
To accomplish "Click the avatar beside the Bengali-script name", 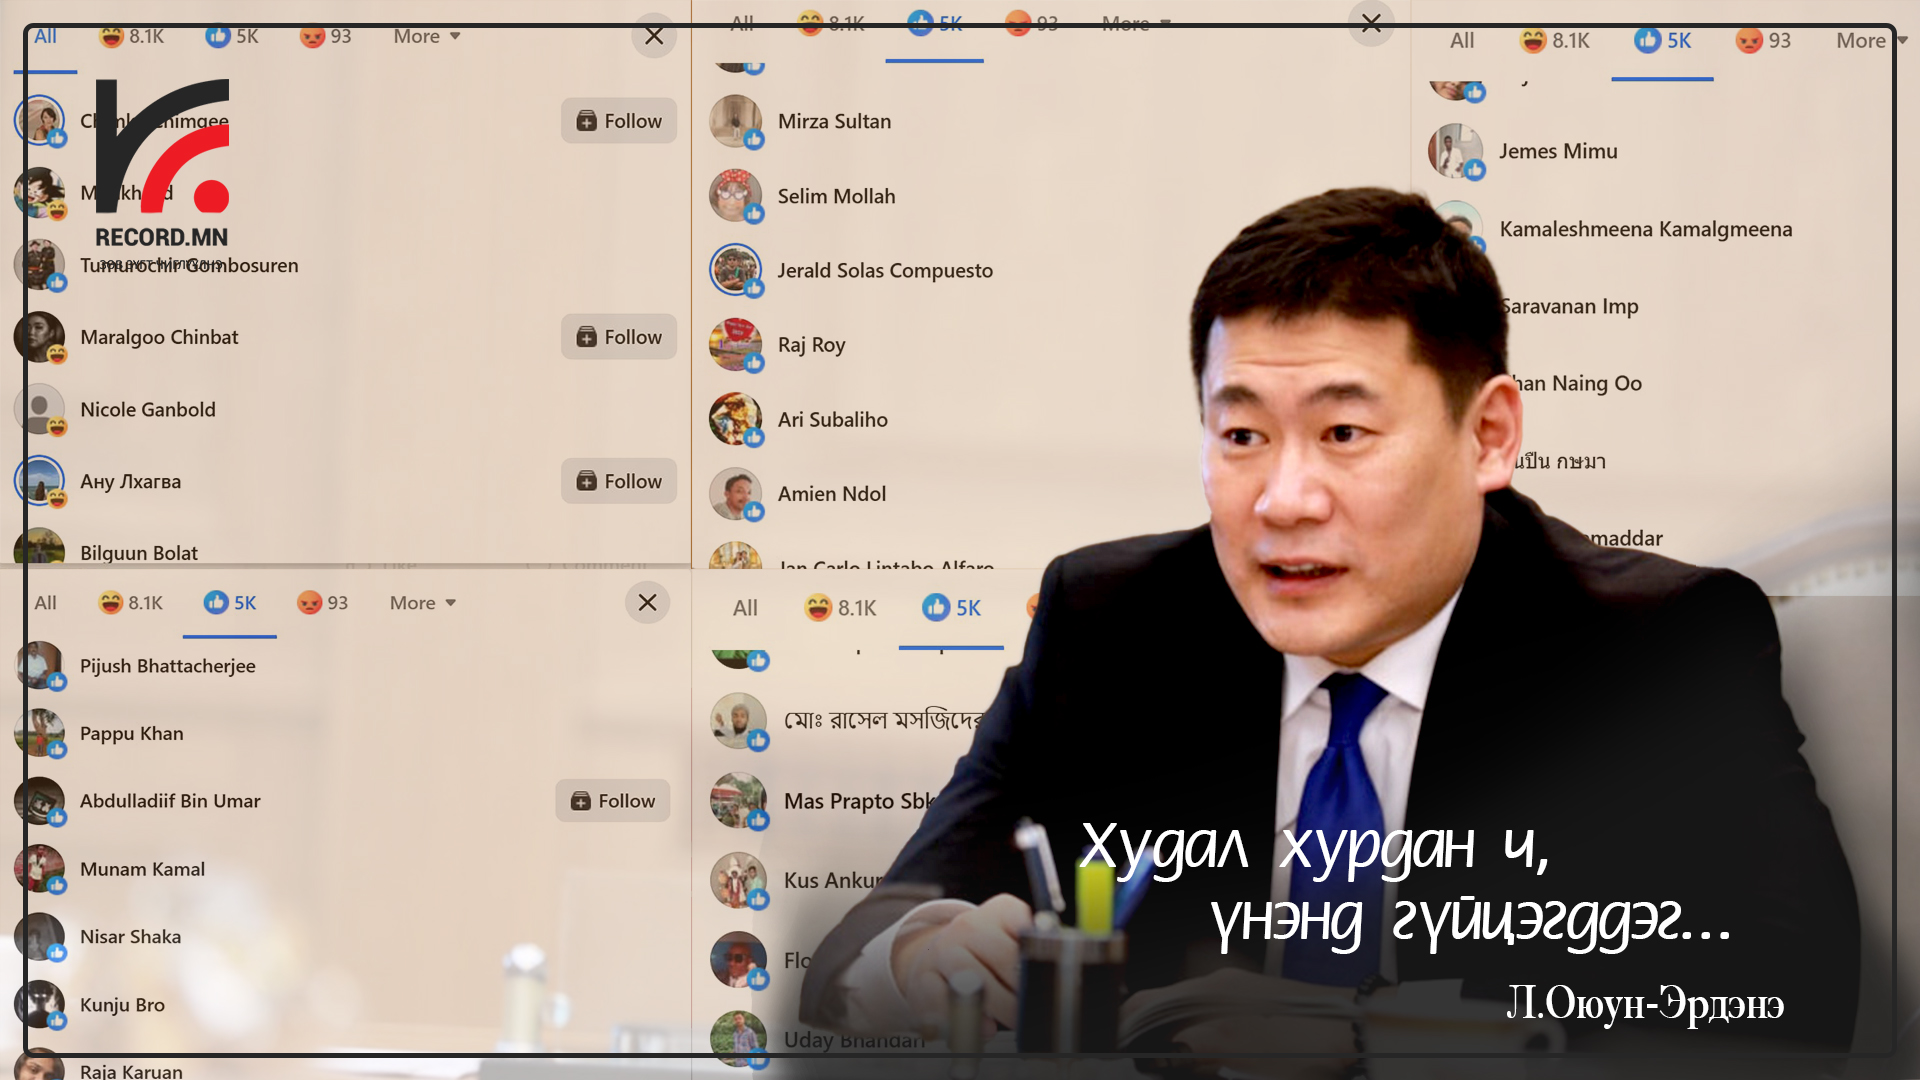I will point(738,720).
